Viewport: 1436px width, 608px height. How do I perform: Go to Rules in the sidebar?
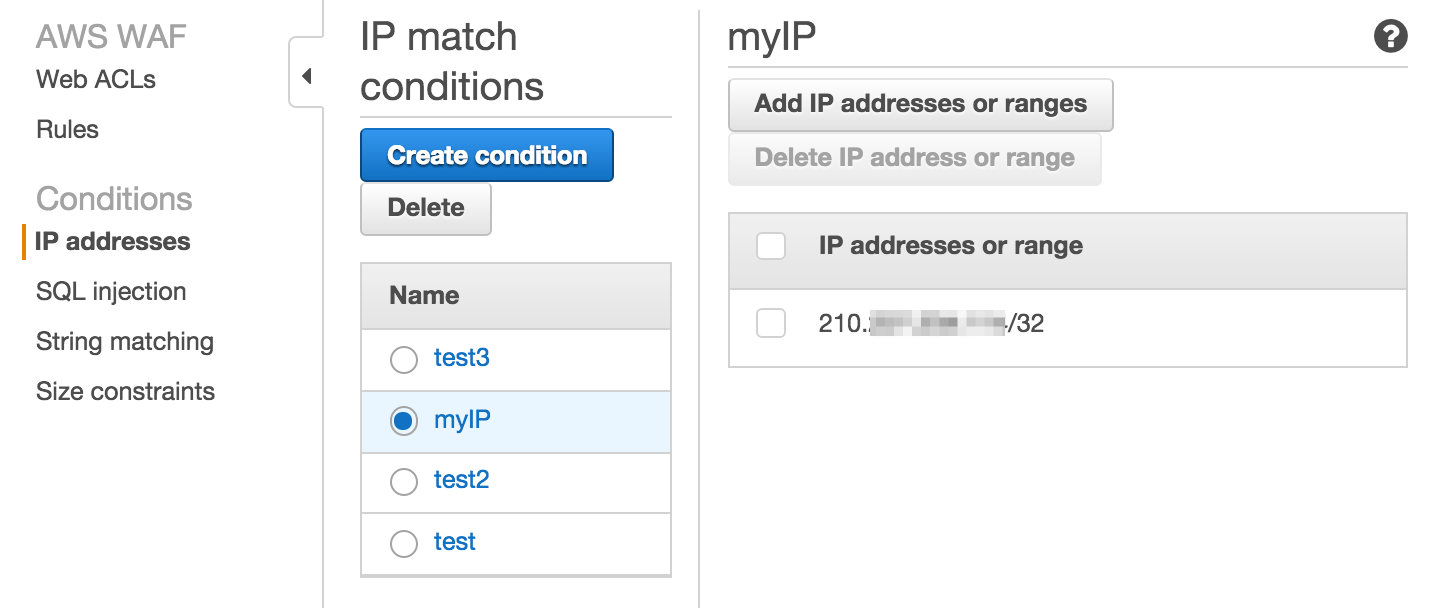pyautogui.click(x=67, y=130)
